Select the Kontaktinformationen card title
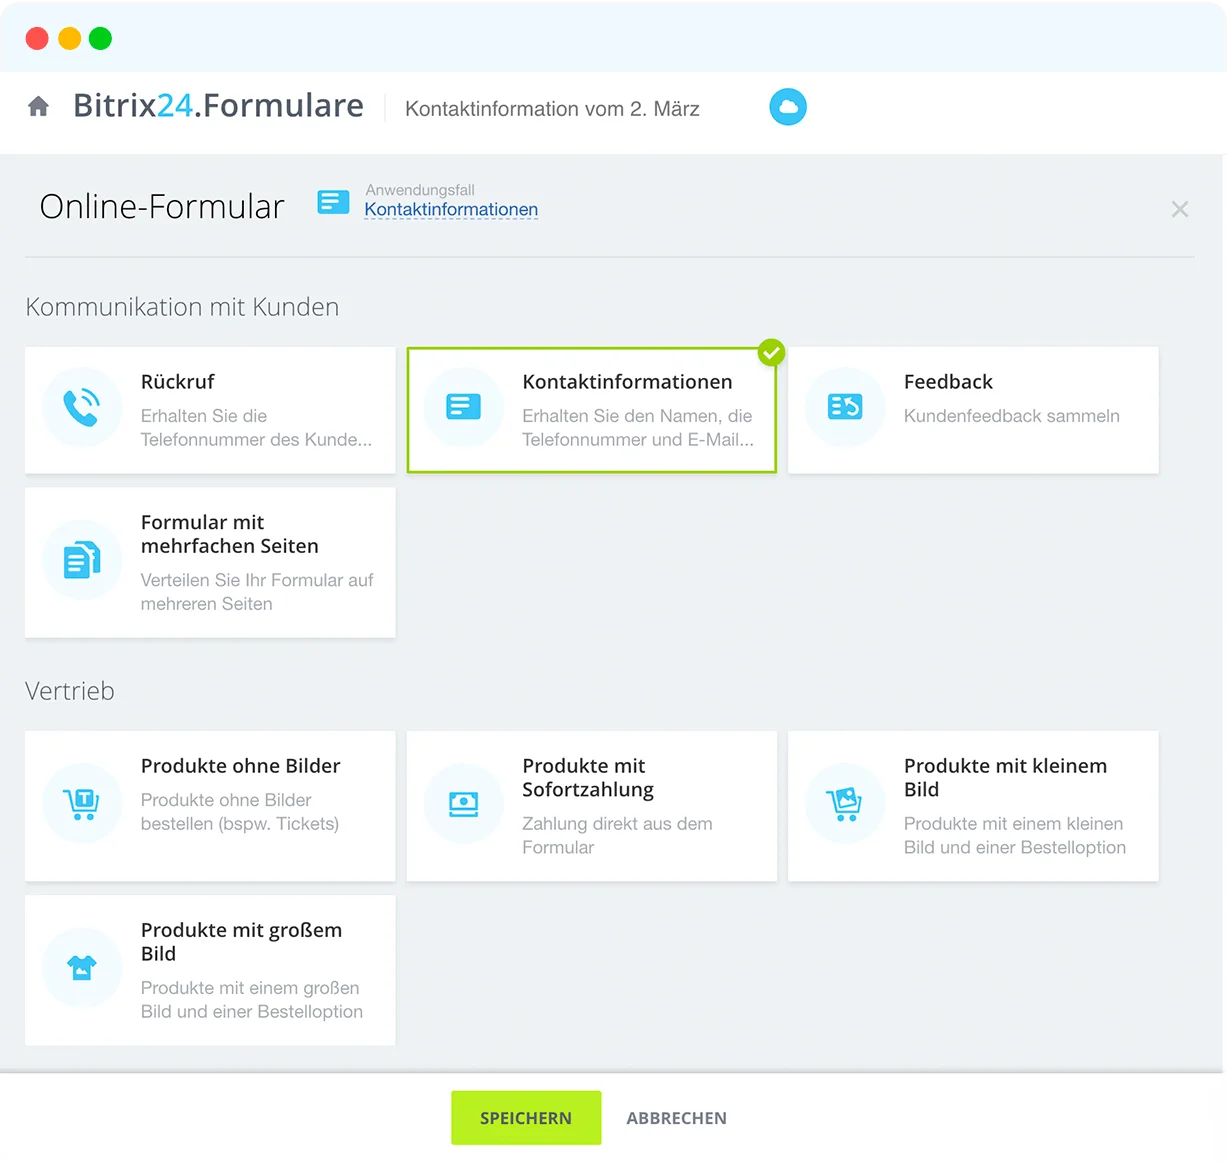 tap(627, 382)
